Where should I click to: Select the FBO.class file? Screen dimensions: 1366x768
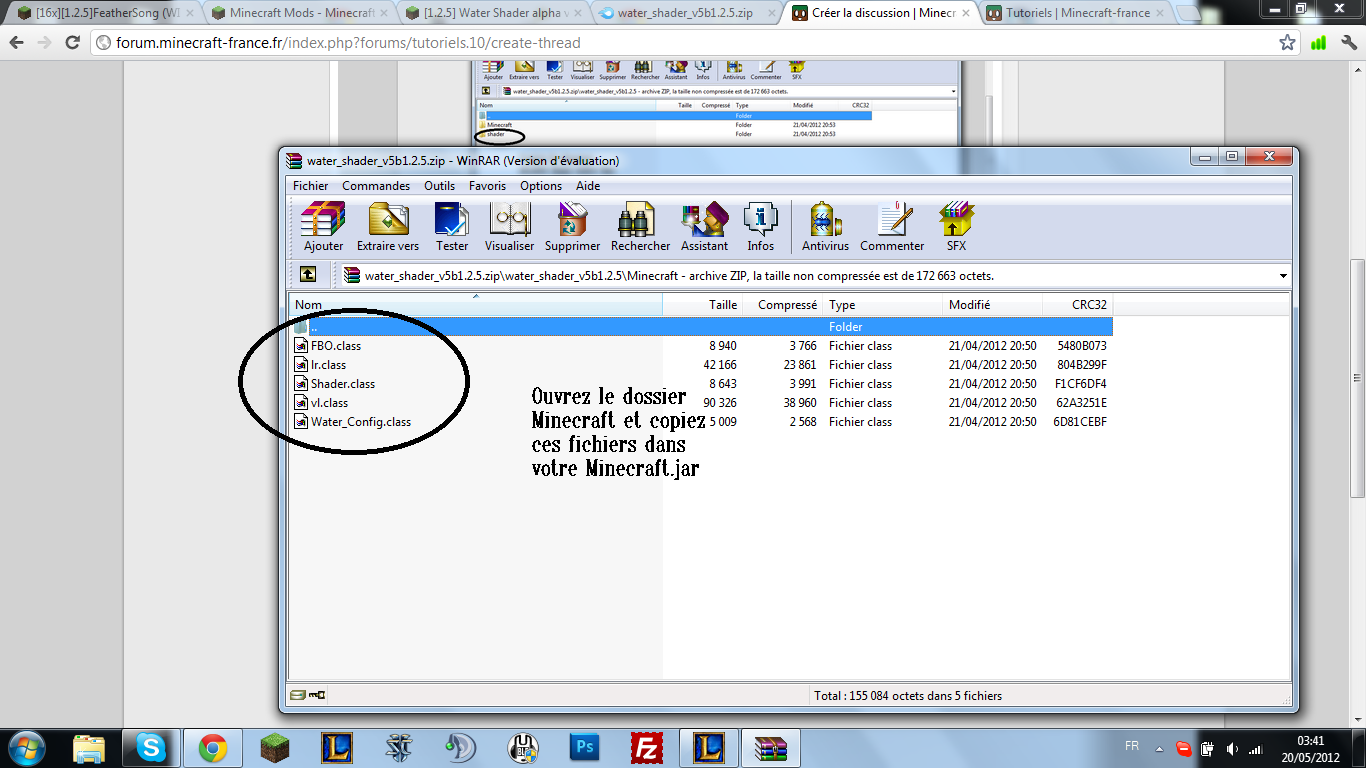click(x=336, y=346)
